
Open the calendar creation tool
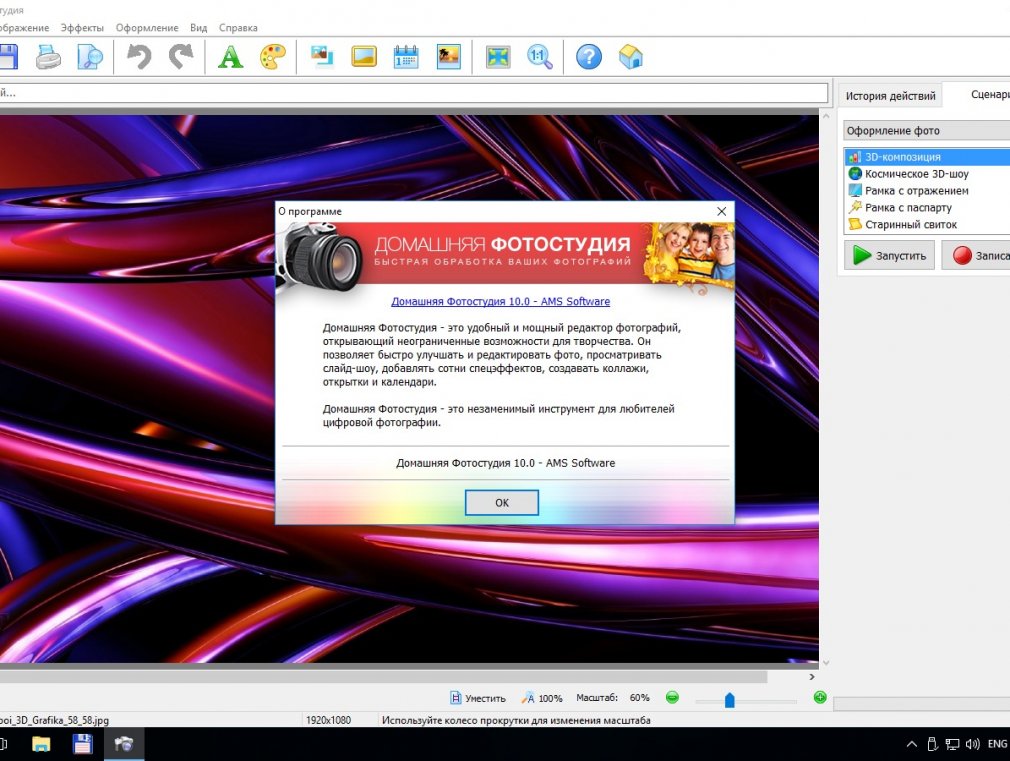click(x=406, y=57)
